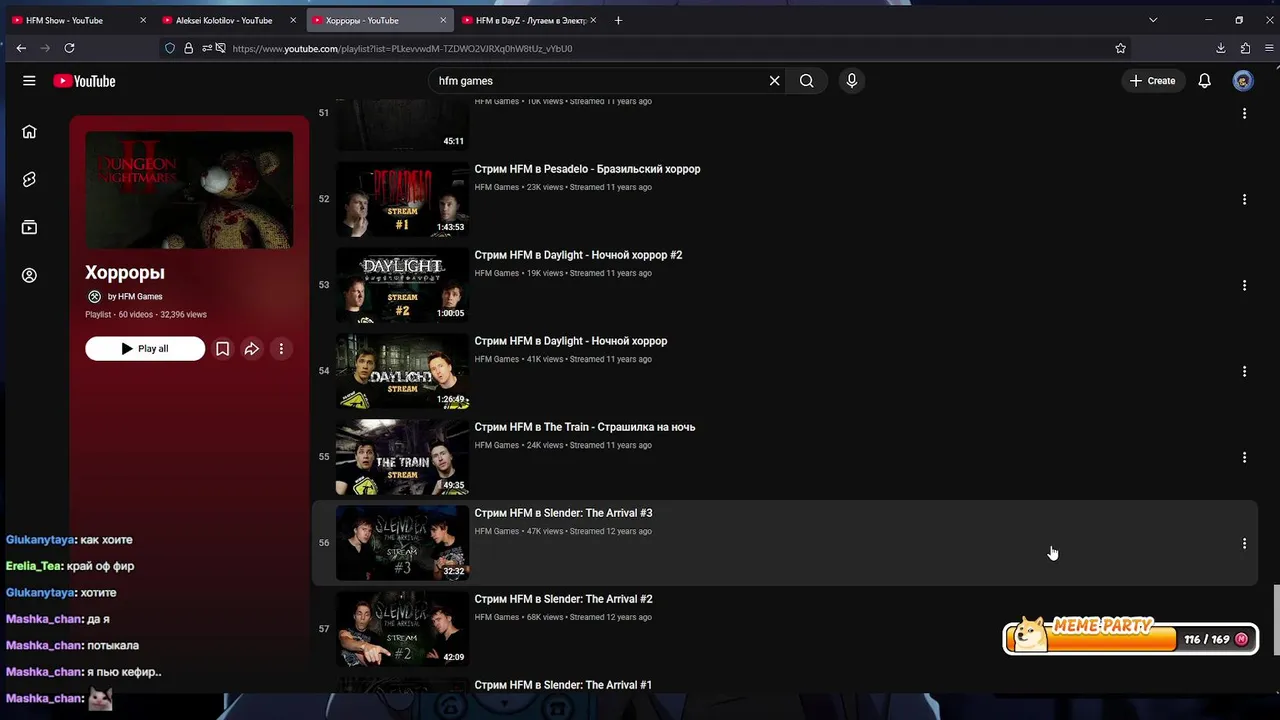The image size is (1280, 720).
Task: Open the browser application menu
Action: 1269,48
